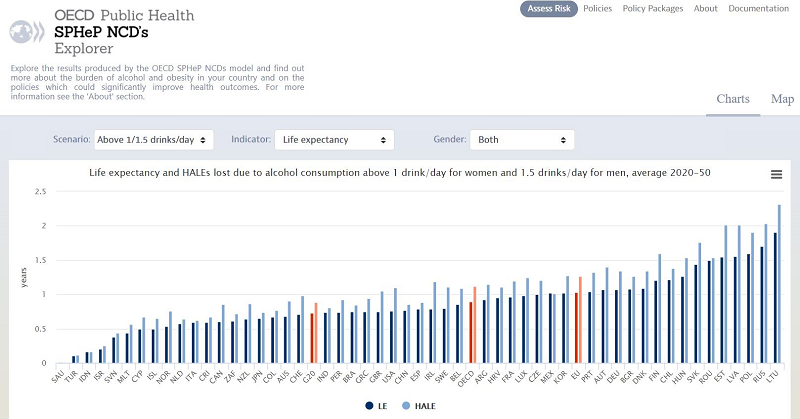The width and height of the screenshot is (800, 419).
Task: Click the USA axis label
Action: click(x=388, y=378)
